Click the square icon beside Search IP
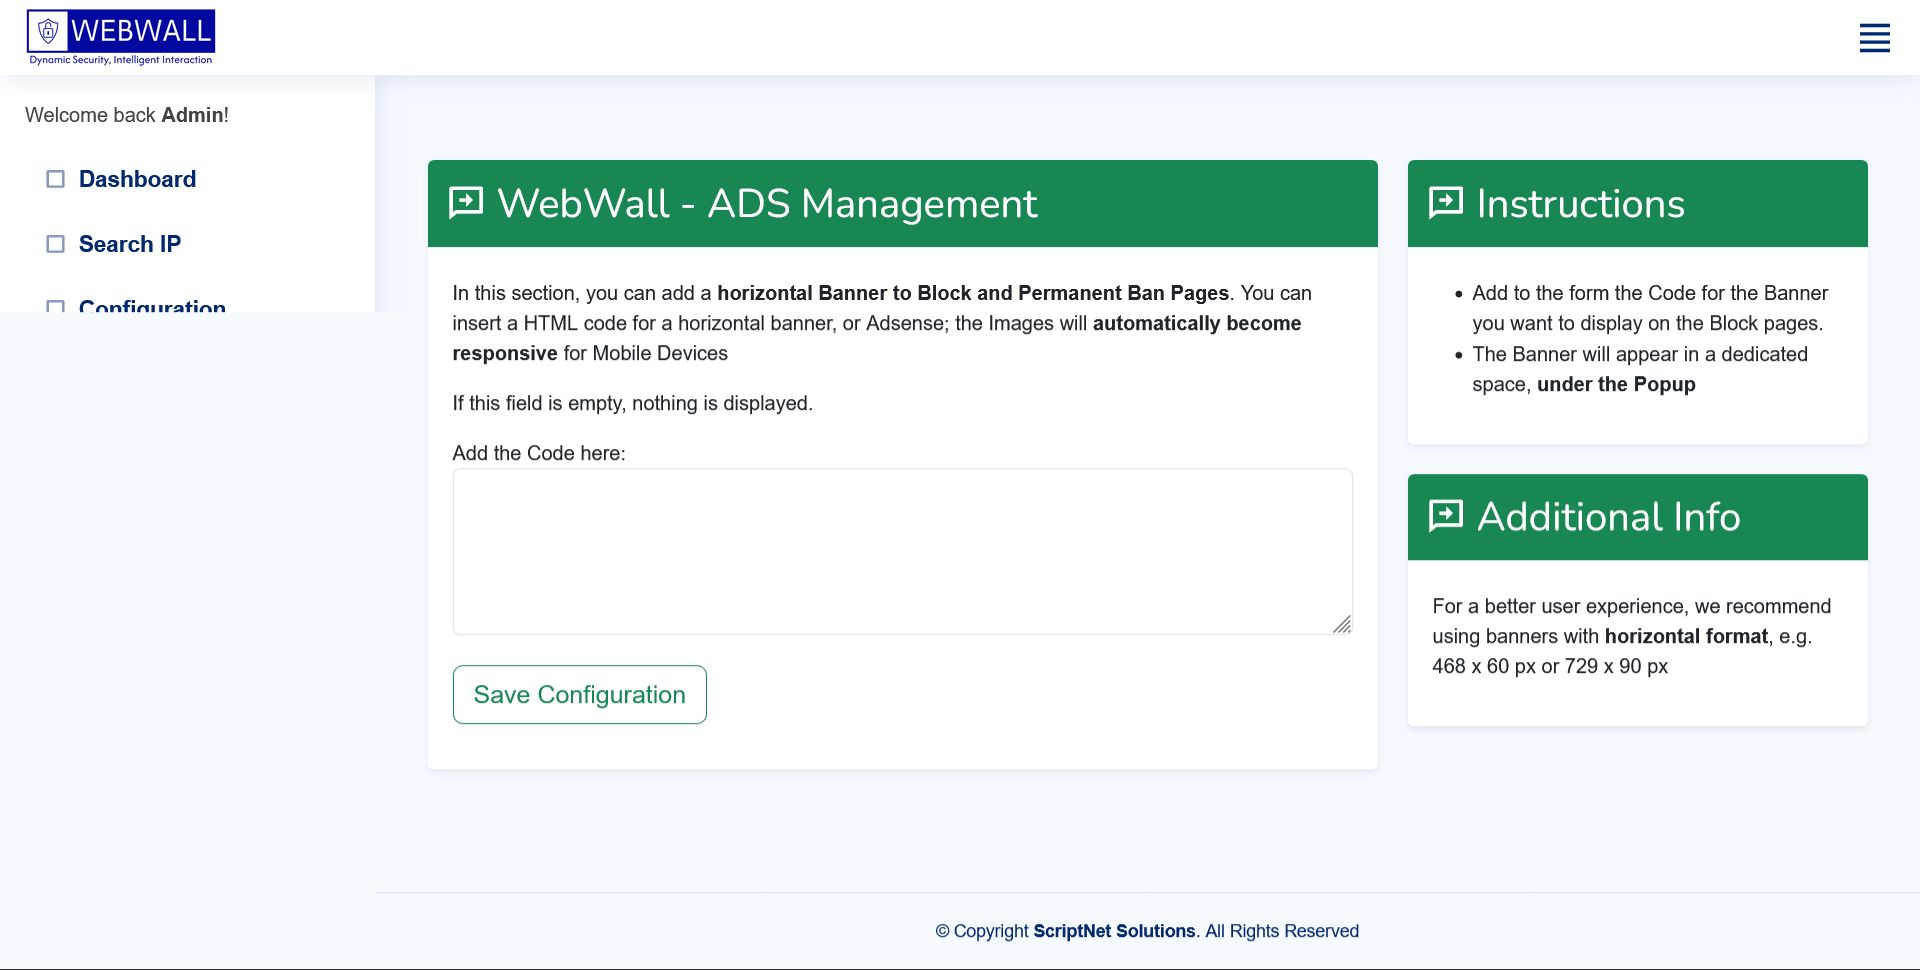The height and width of the screenshot is (970, 1920). (56, 244)
